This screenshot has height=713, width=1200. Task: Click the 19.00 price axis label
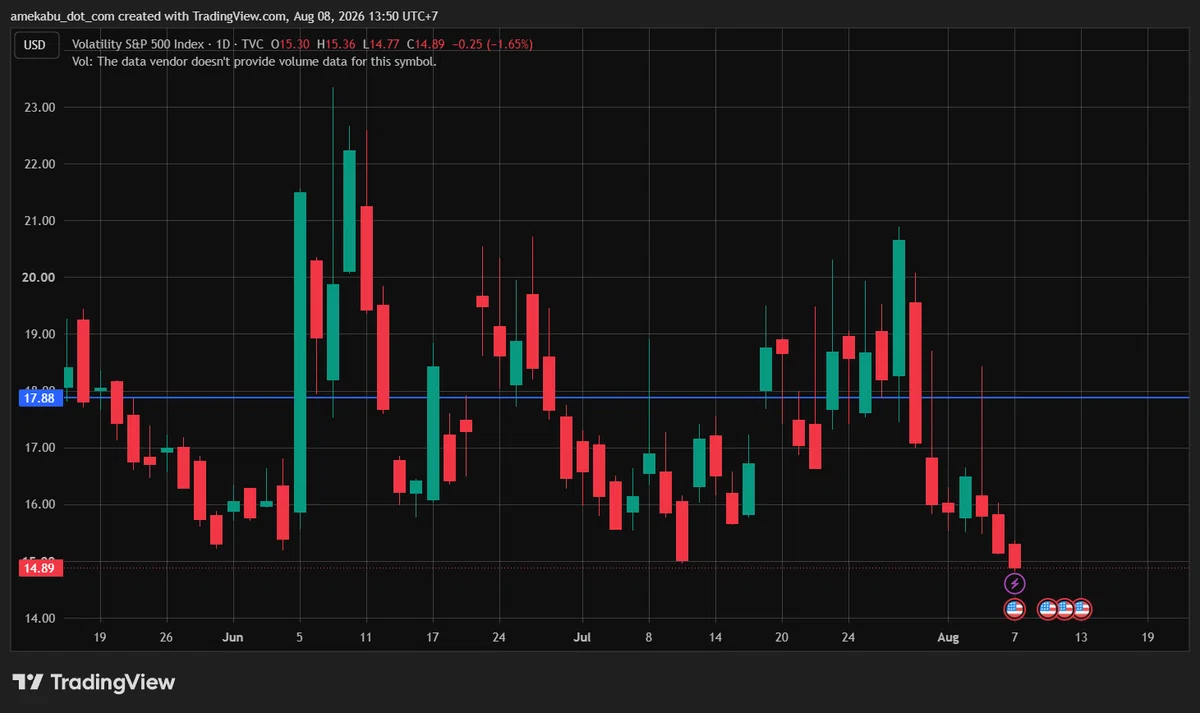(x=38, y=334)
